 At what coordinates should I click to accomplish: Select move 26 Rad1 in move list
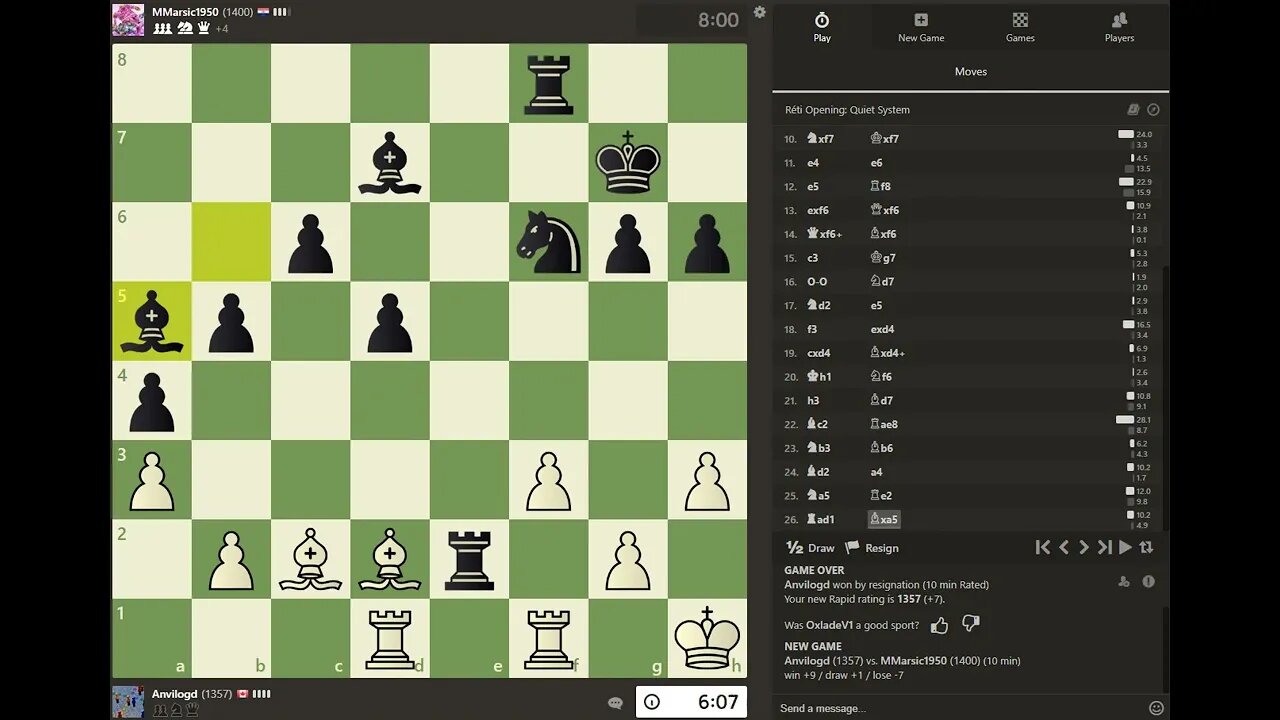[x=821, y=519]
